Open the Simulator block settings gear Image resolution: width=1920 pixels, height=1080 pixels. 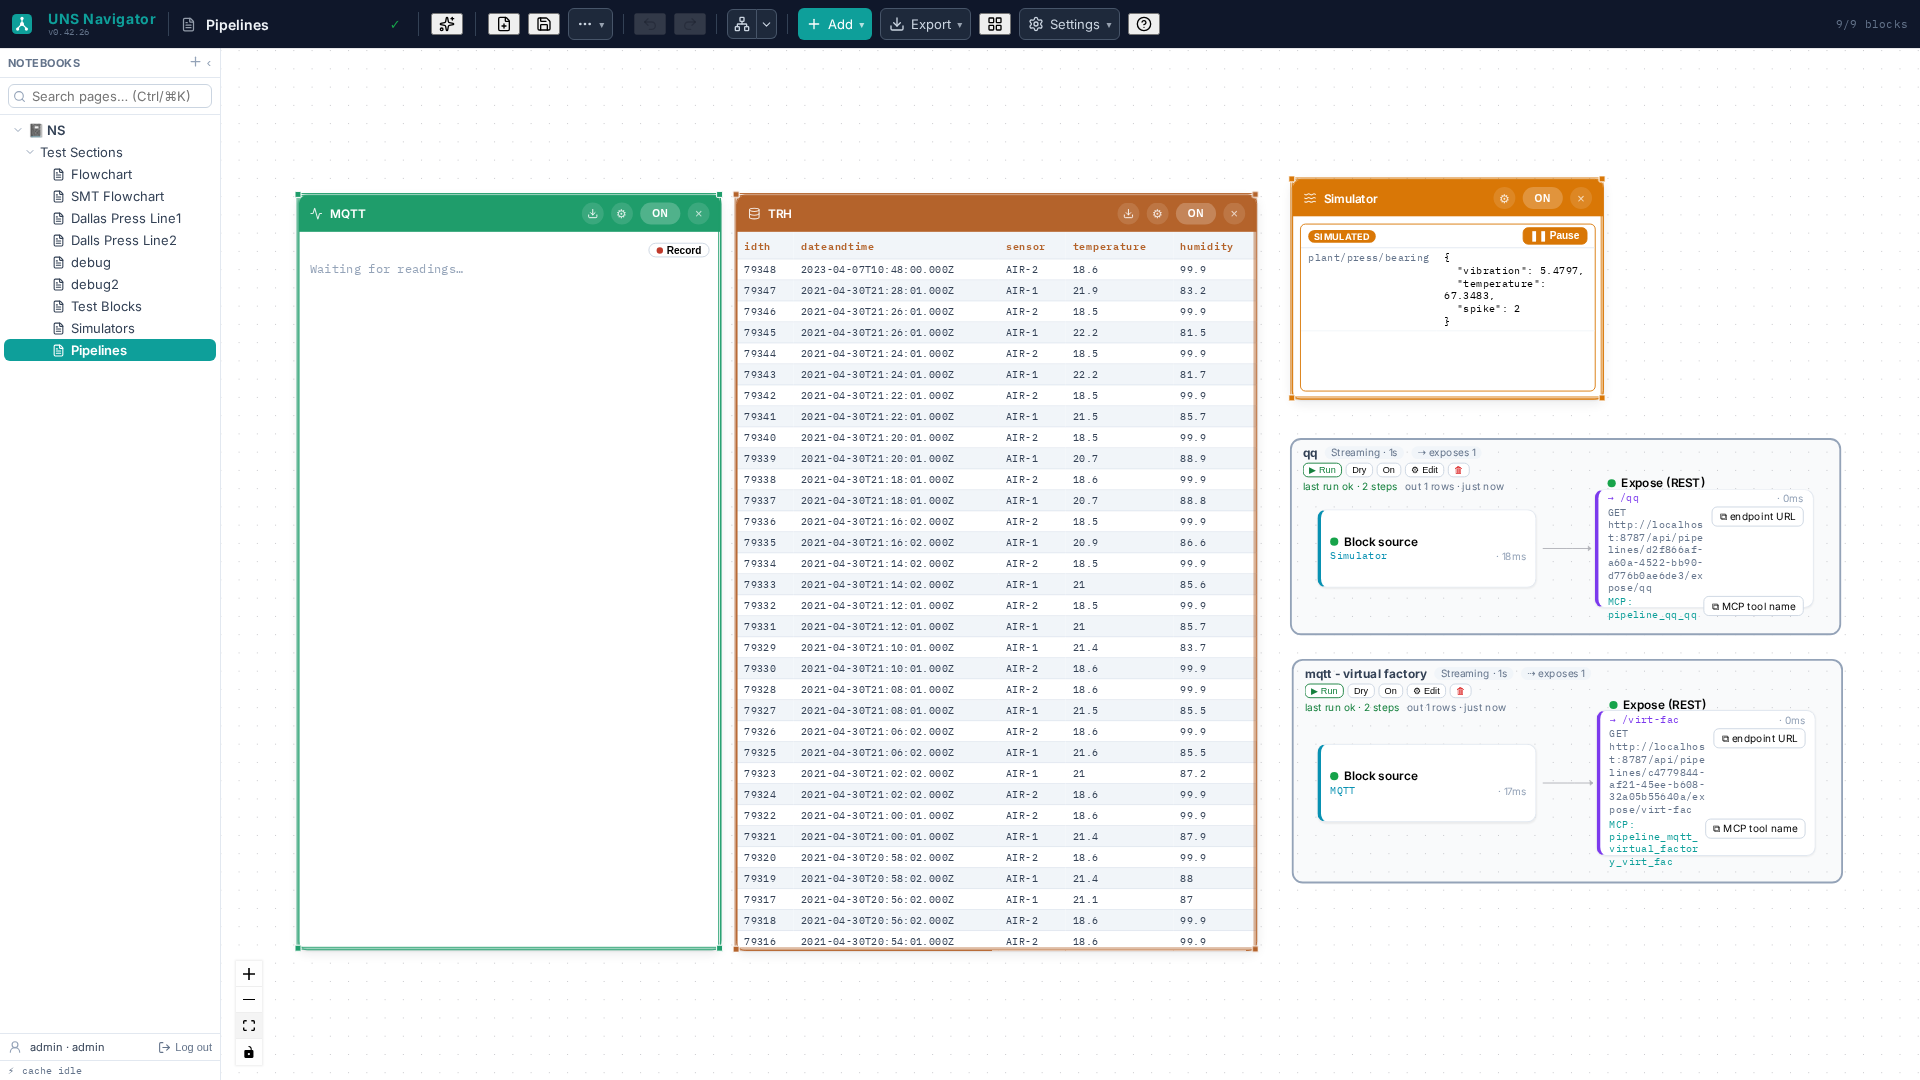(1504, 198)
